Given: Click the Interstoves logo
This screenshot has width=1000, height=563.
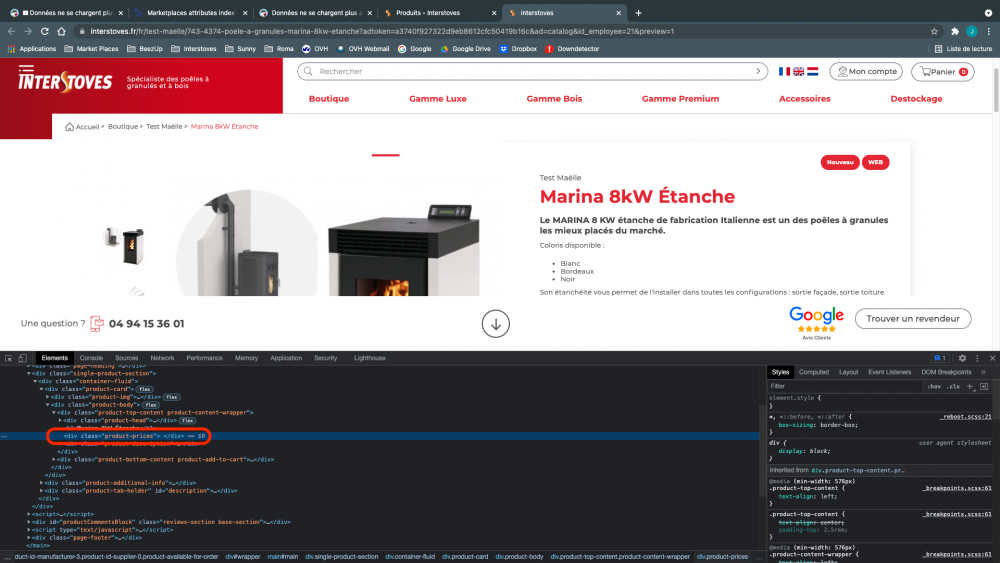Looking at the screenshot, I should click(65, 80).
